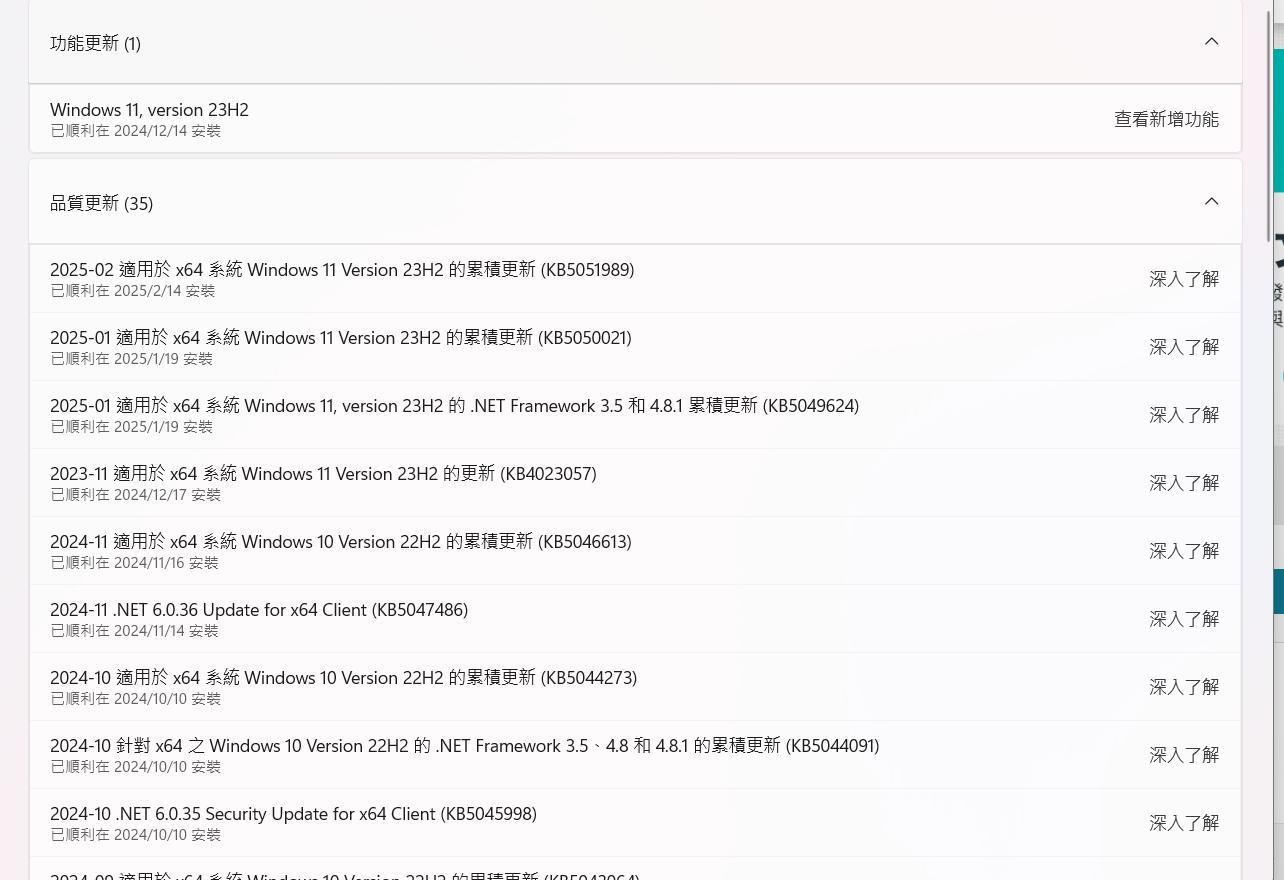Open 查看新增功能 for Windows 11 version 23H2

coord(1166,118)
